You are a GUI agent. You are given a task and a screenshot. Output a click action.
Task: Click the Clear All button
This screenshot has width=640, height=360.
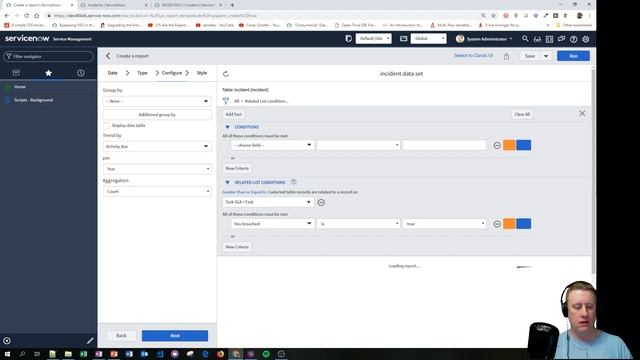click(522, 114)
